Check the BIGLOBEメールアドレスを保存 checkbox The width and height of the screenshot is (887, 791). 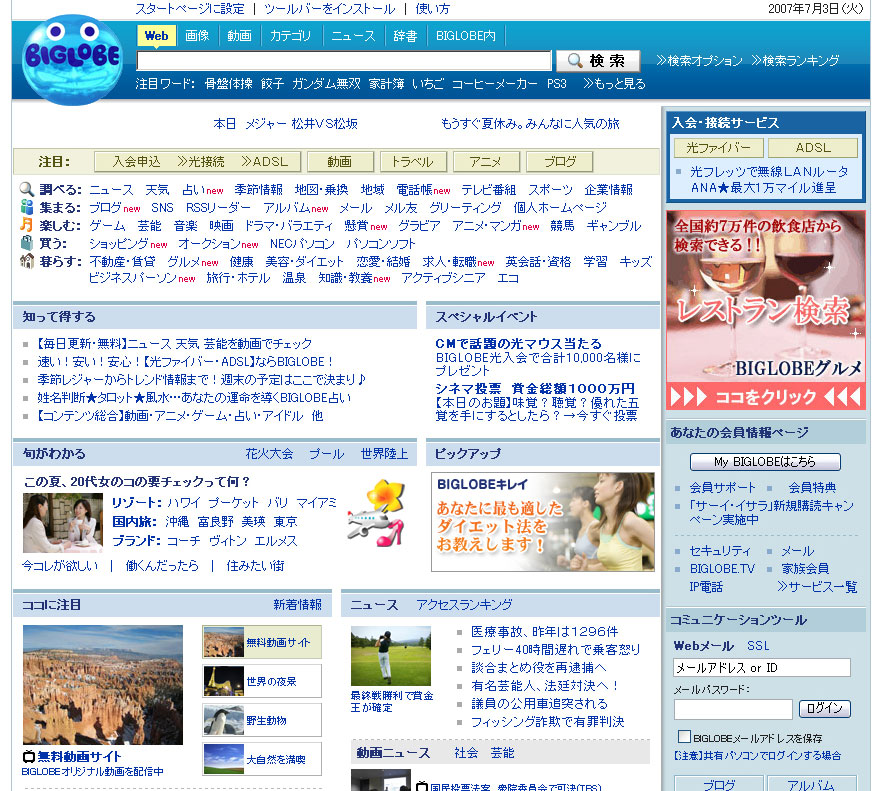coord(684,737)
